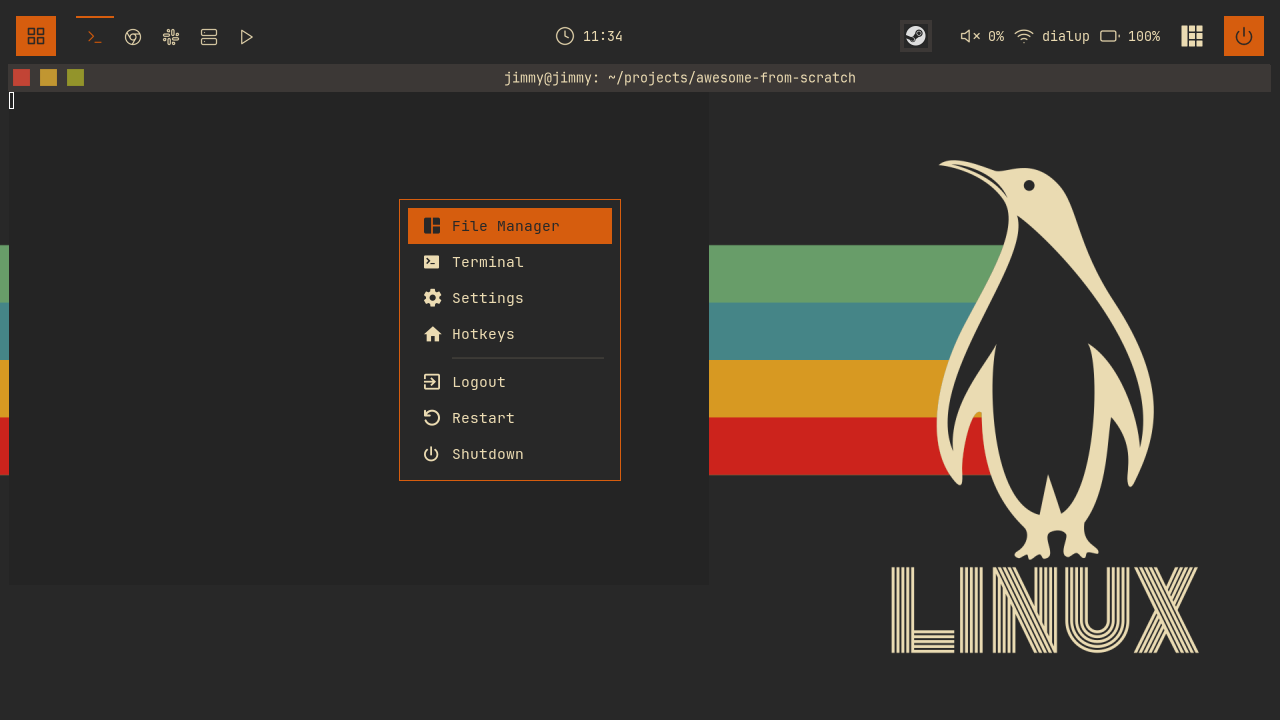
Task: Click the server/stacked-rows icon in top bar
Action: 209,37
